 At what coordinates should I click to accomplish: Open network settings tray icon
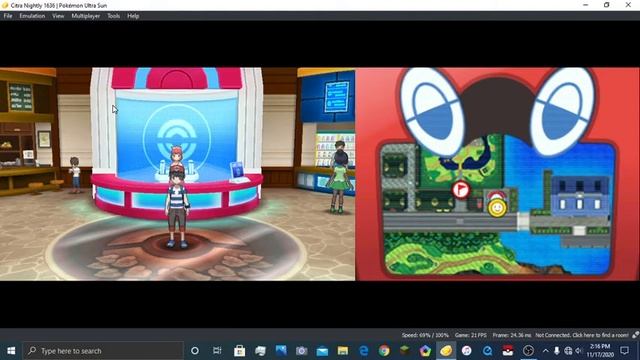tap(568, 351)
